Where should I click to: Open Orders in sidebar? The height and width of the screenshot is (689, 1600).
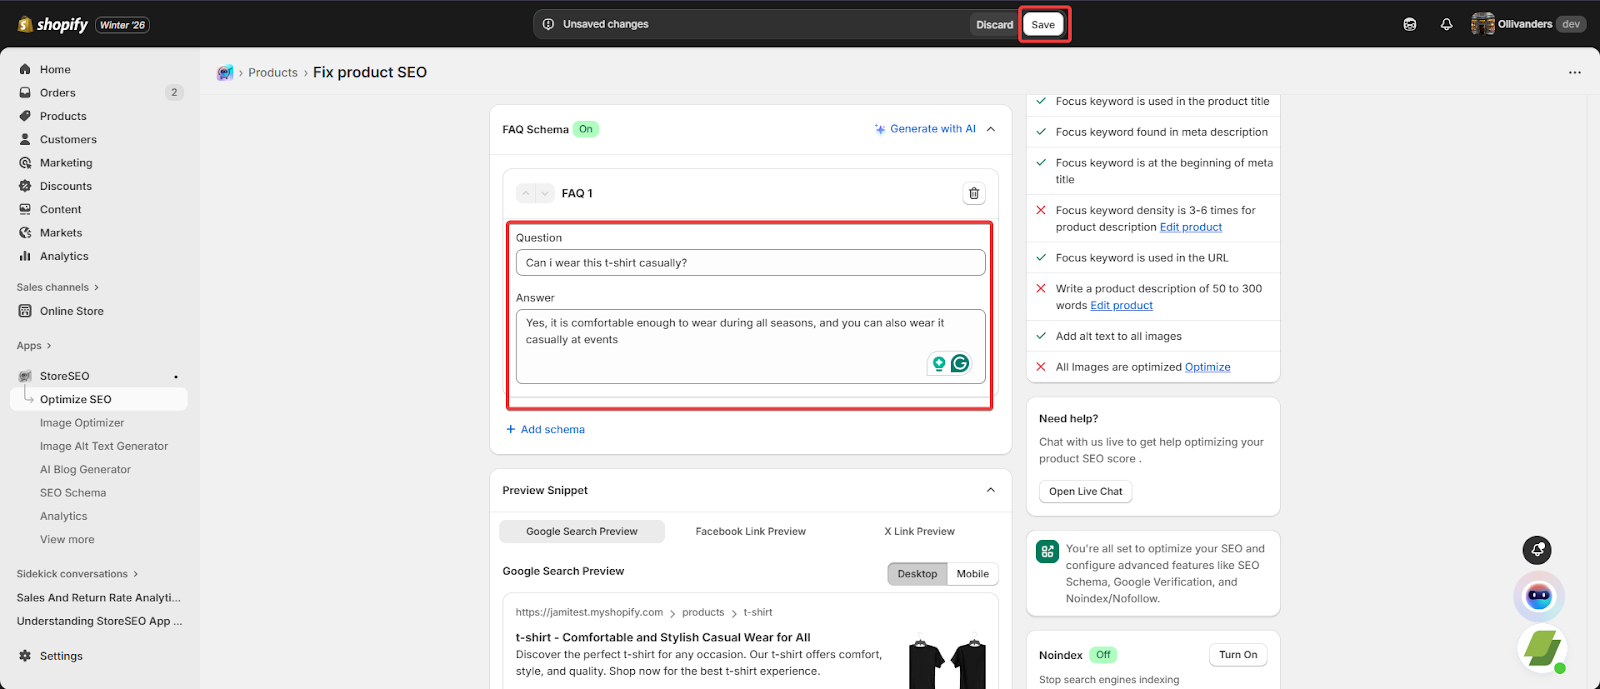[58, 93]
